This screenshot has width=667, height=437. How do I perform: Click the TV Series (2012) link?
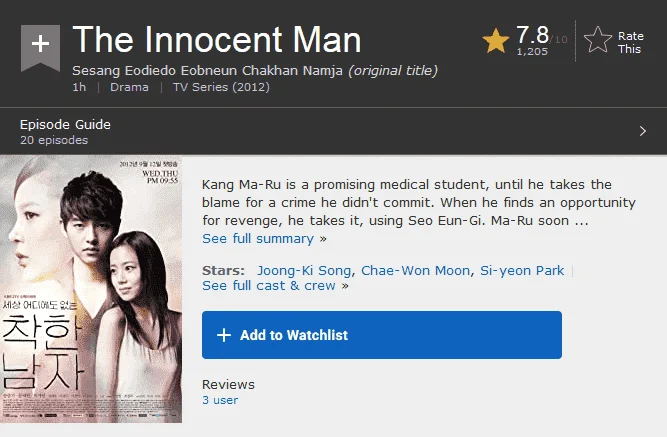point(221,87)
